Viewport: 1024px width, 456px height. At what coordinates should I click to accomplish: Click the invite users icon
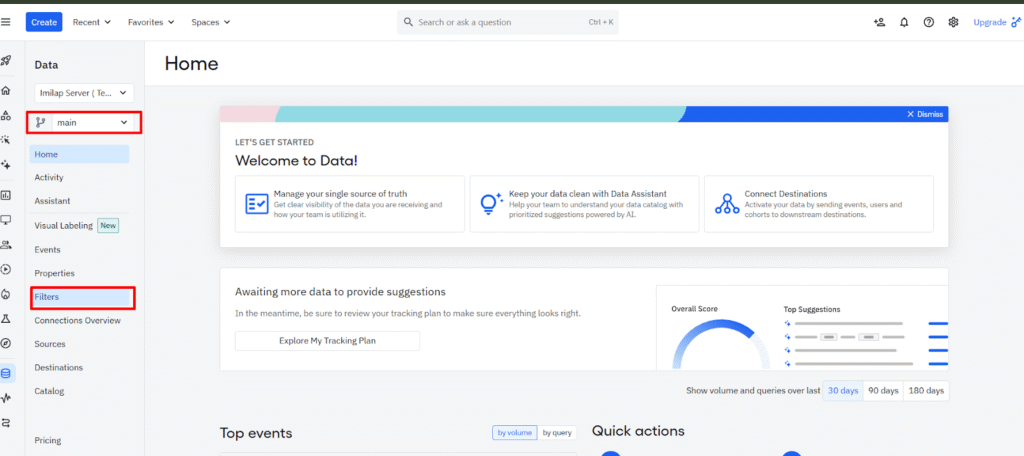(879, 22)
